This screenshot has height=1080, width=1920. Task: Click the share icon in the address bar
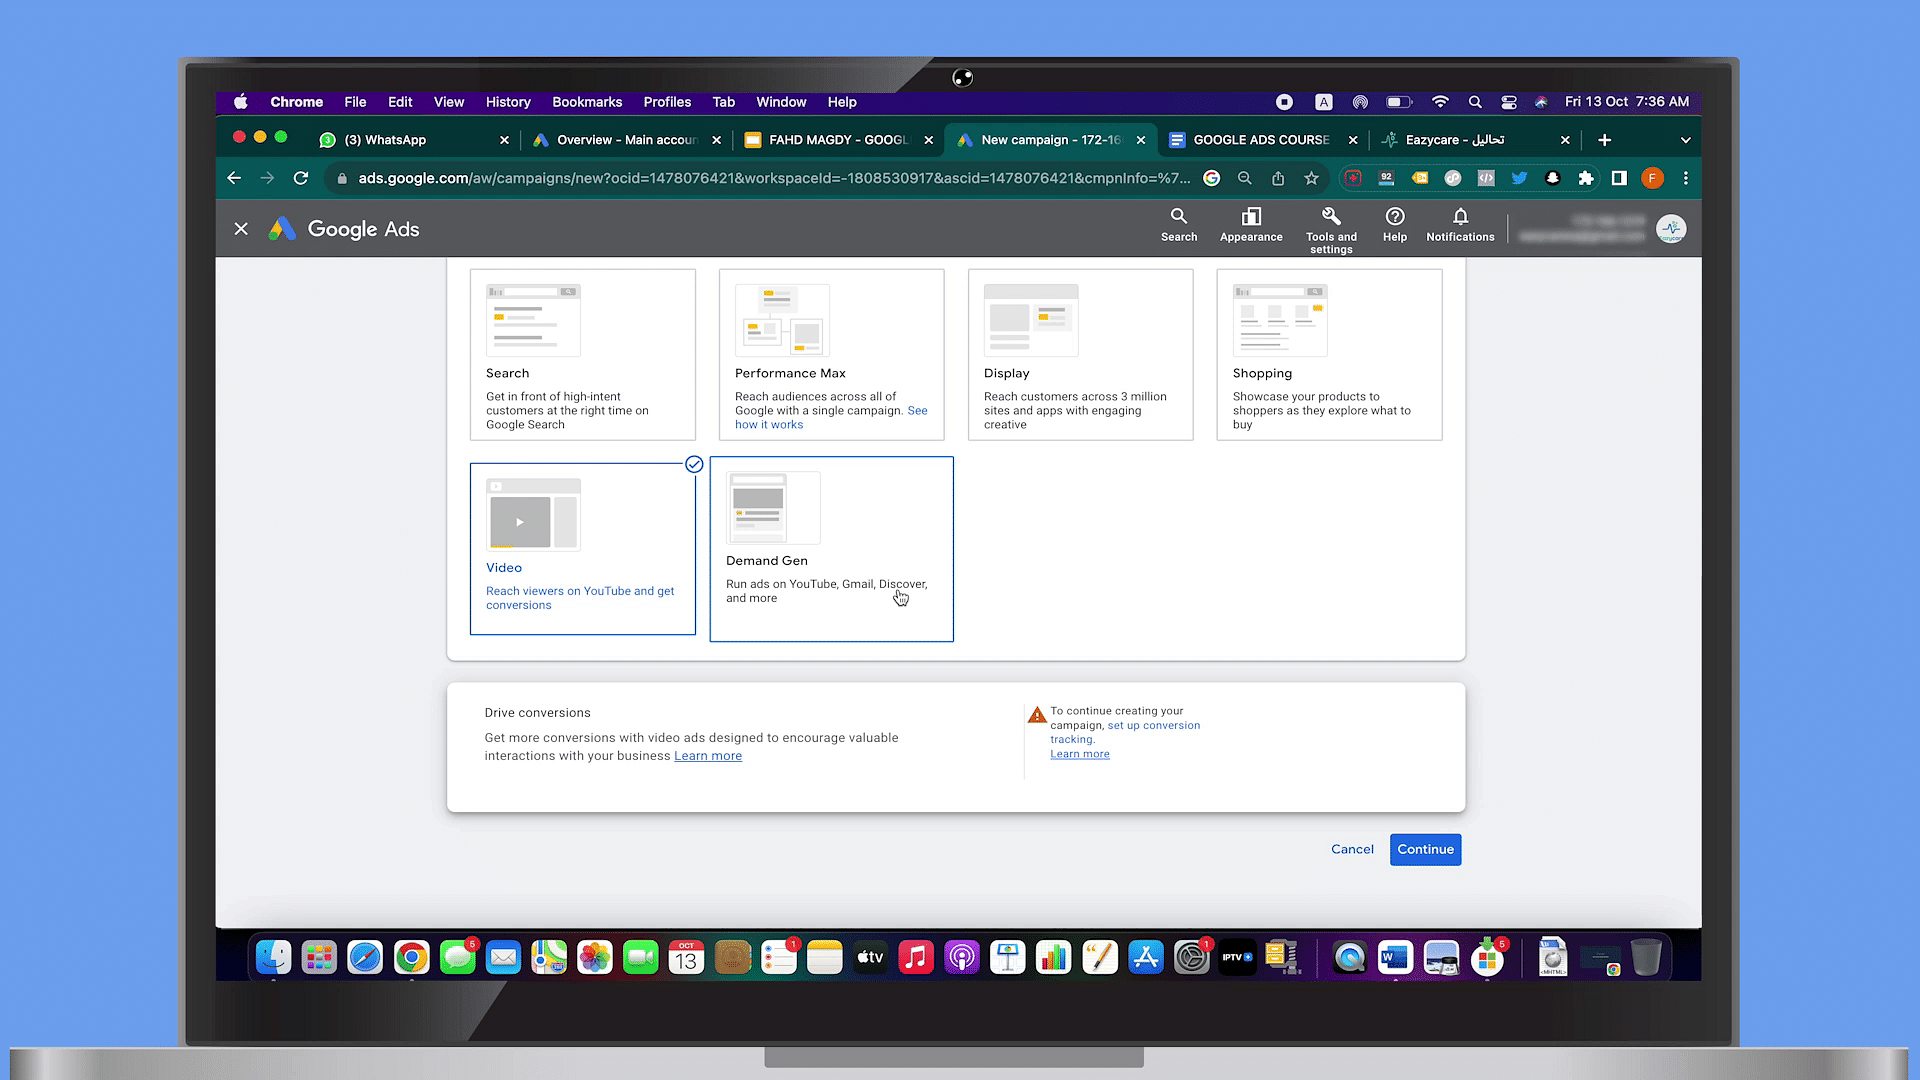coord(1278,178)
